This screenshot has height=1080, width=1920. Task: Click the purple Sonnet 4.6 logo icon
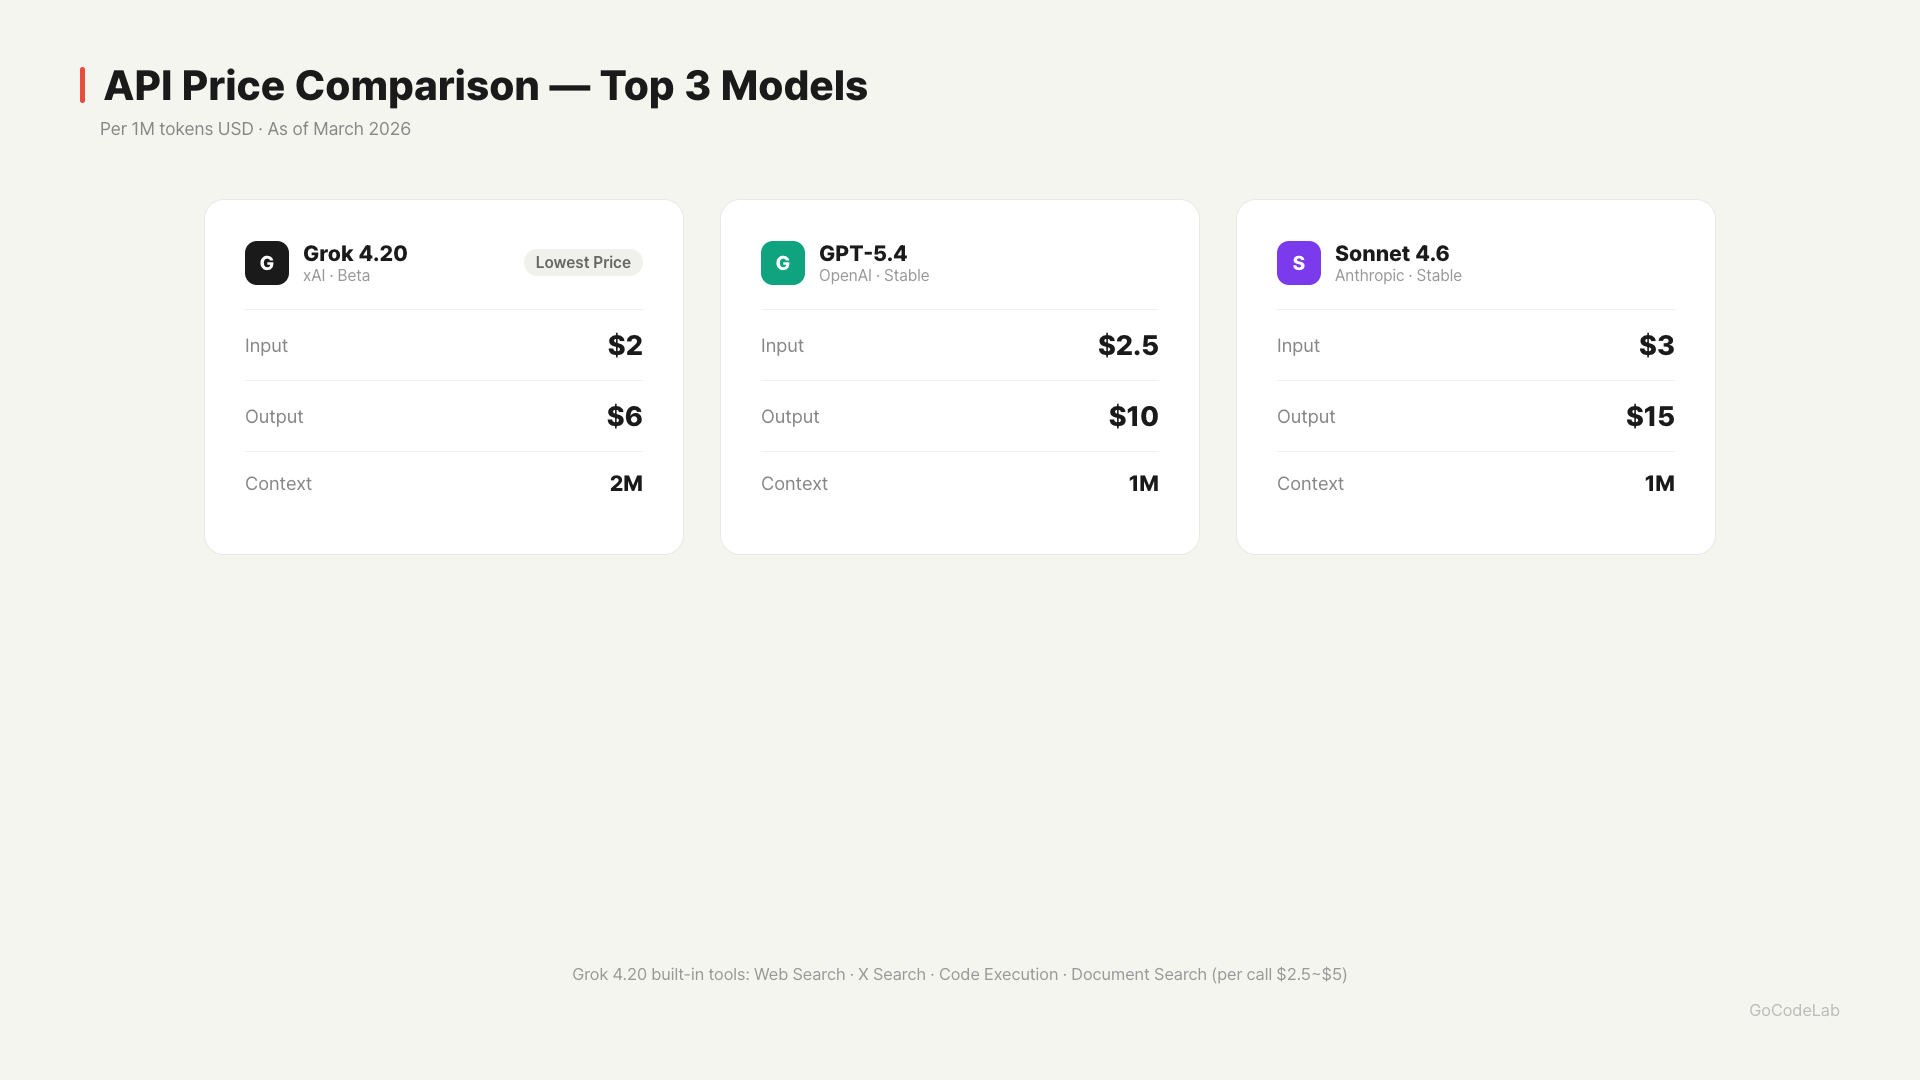pos(1299,263)
